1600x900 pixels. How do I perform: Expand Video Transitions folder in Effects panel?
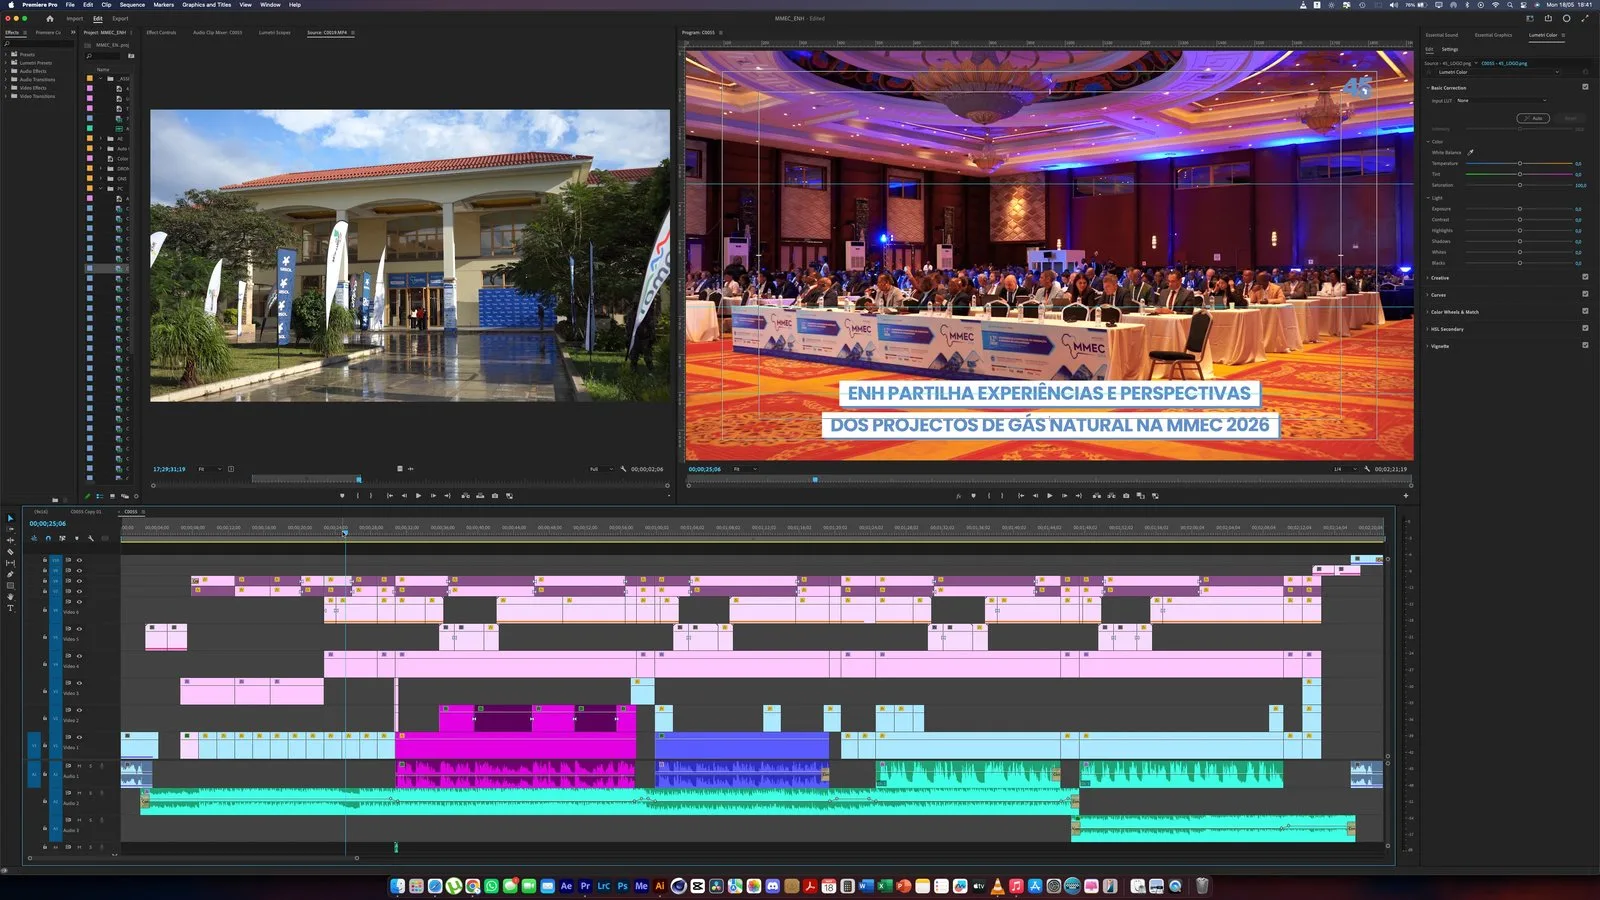tap(5, 96)
